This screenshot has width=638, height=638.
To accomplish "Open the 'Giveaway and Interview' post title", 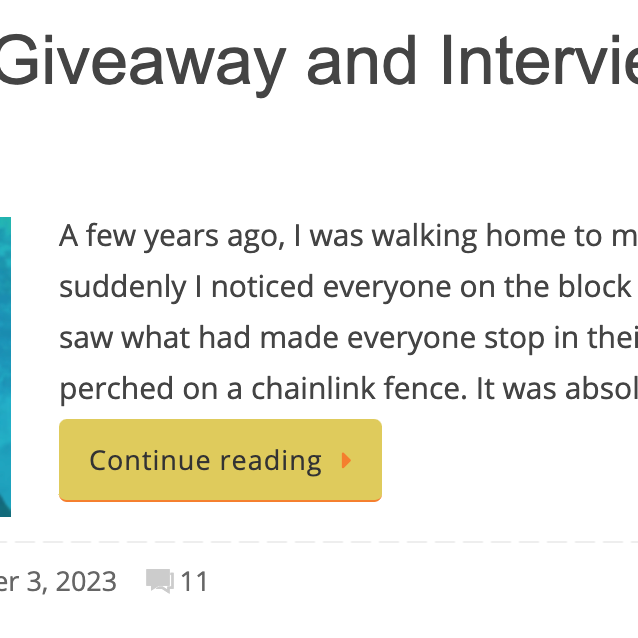I will pyautogui.click(x=317, y=63).
